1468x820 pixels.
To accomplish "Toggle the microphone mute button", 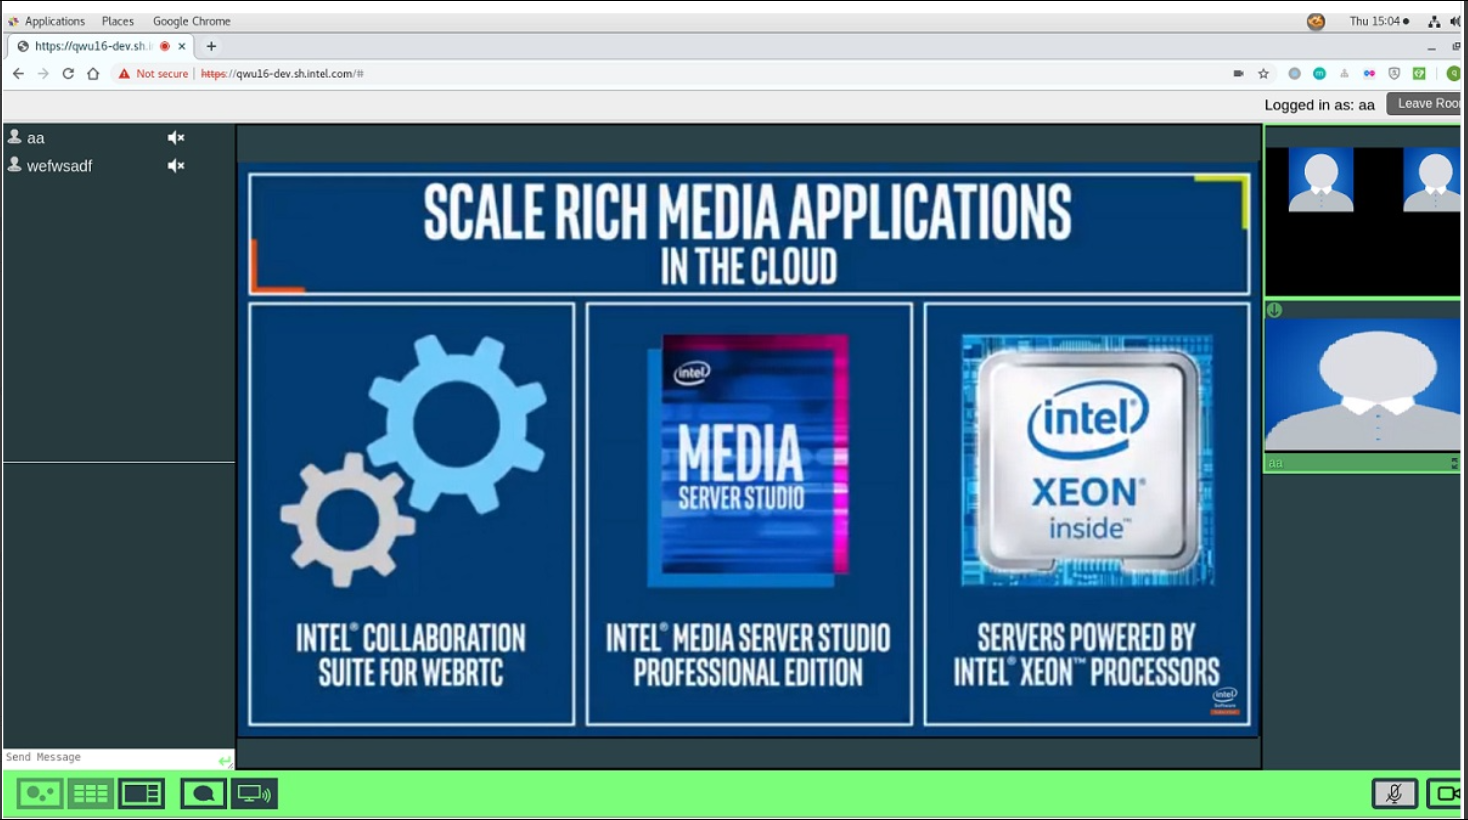I will (1394, 794).
